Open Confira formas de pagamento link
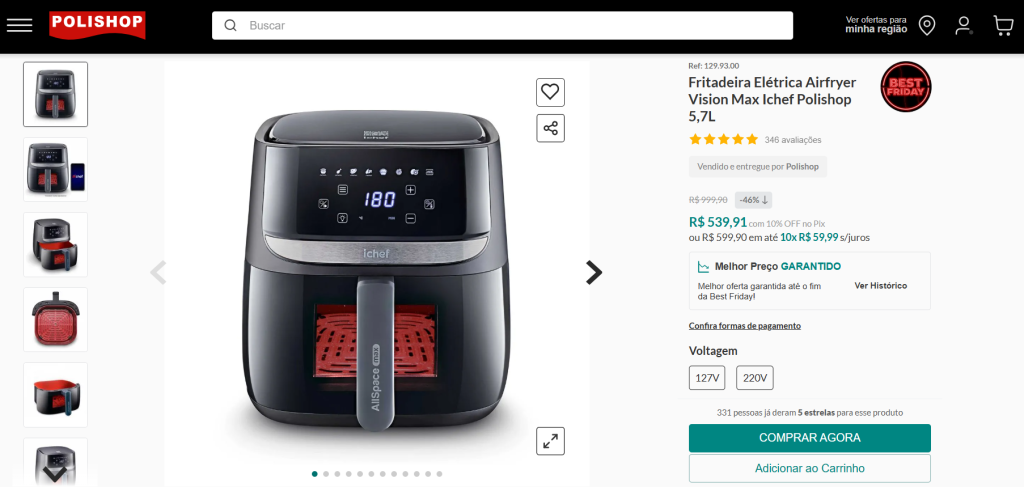Screen dimensions: 1024x487 pos(744,326)
